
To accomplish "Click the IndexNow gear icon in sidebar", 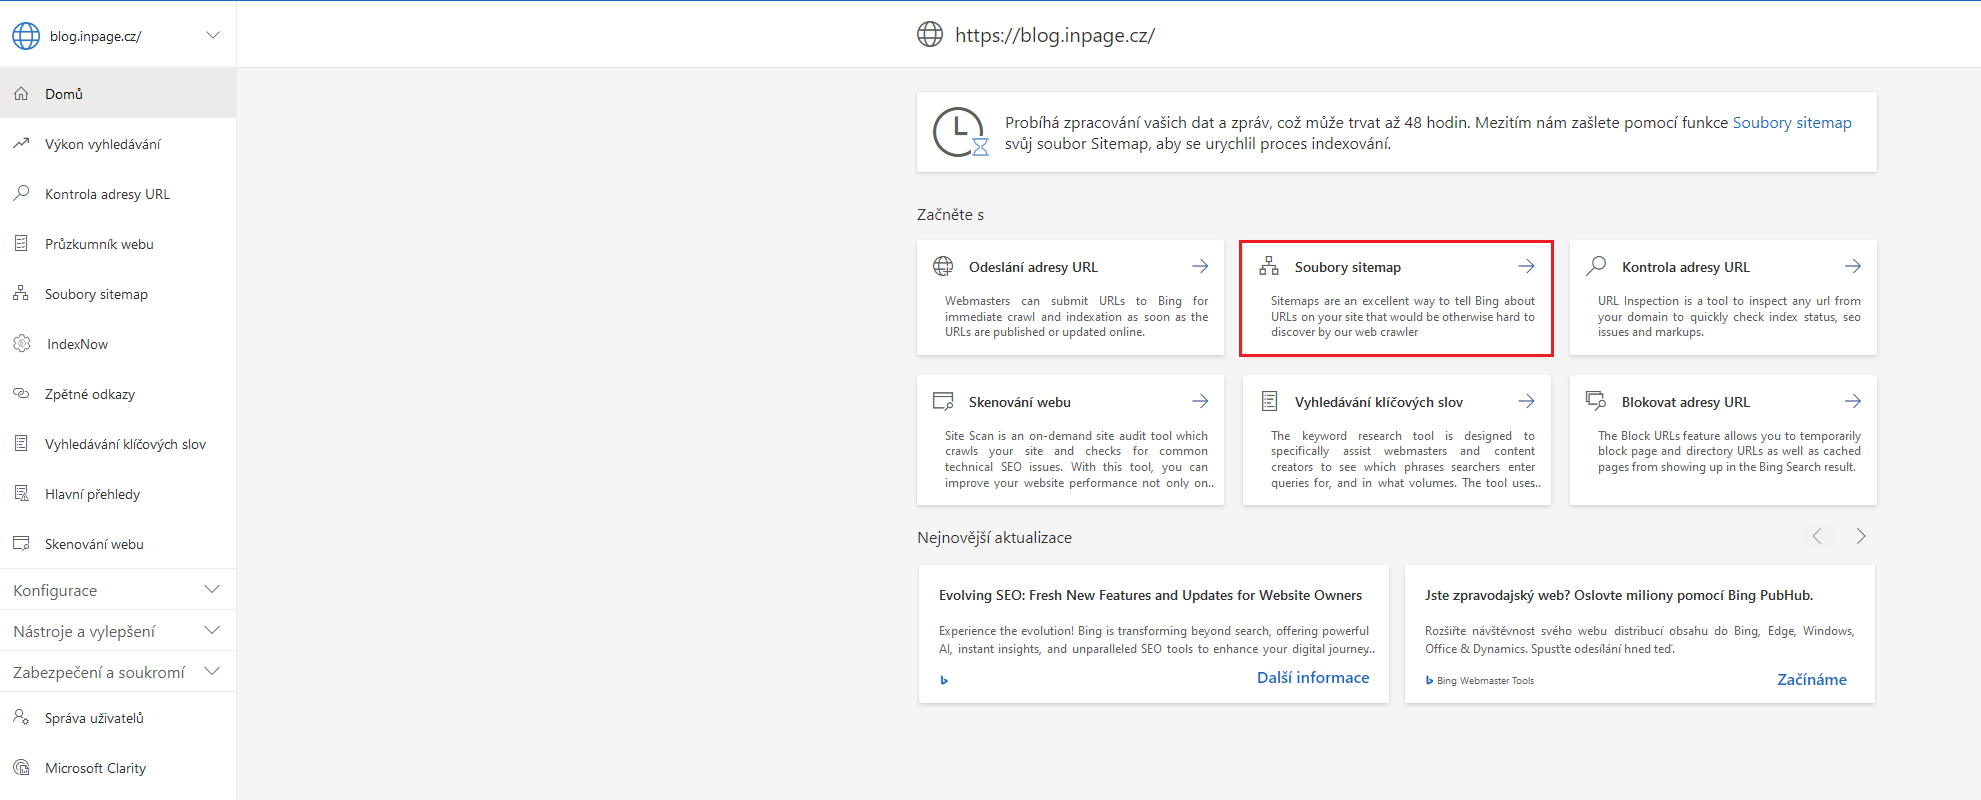I will pyautogui.click(x=22, y=344).
